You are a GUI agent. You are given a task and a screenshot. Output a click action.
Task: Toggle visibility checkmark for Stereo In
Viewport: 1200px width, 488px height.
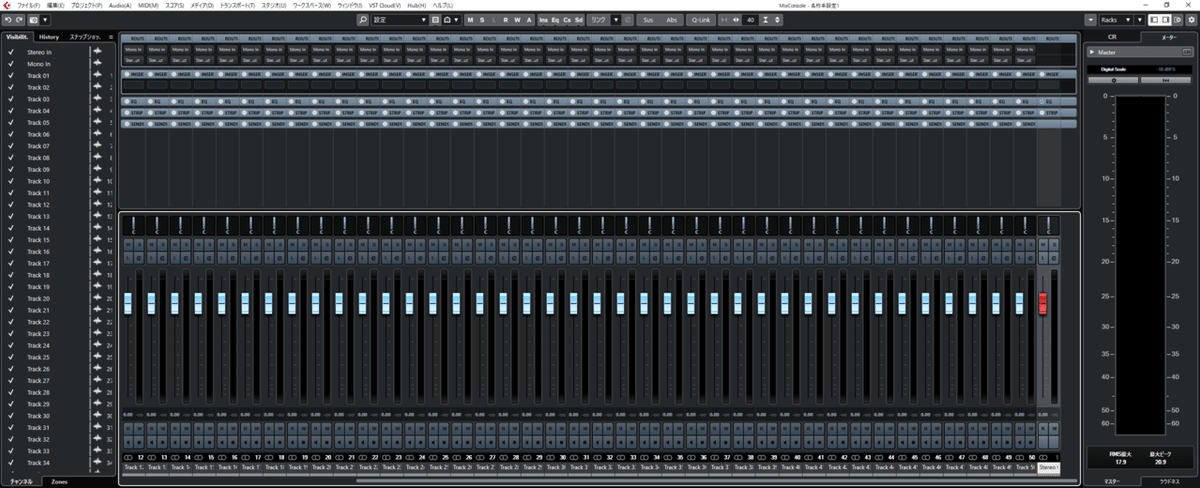[10, 52]
